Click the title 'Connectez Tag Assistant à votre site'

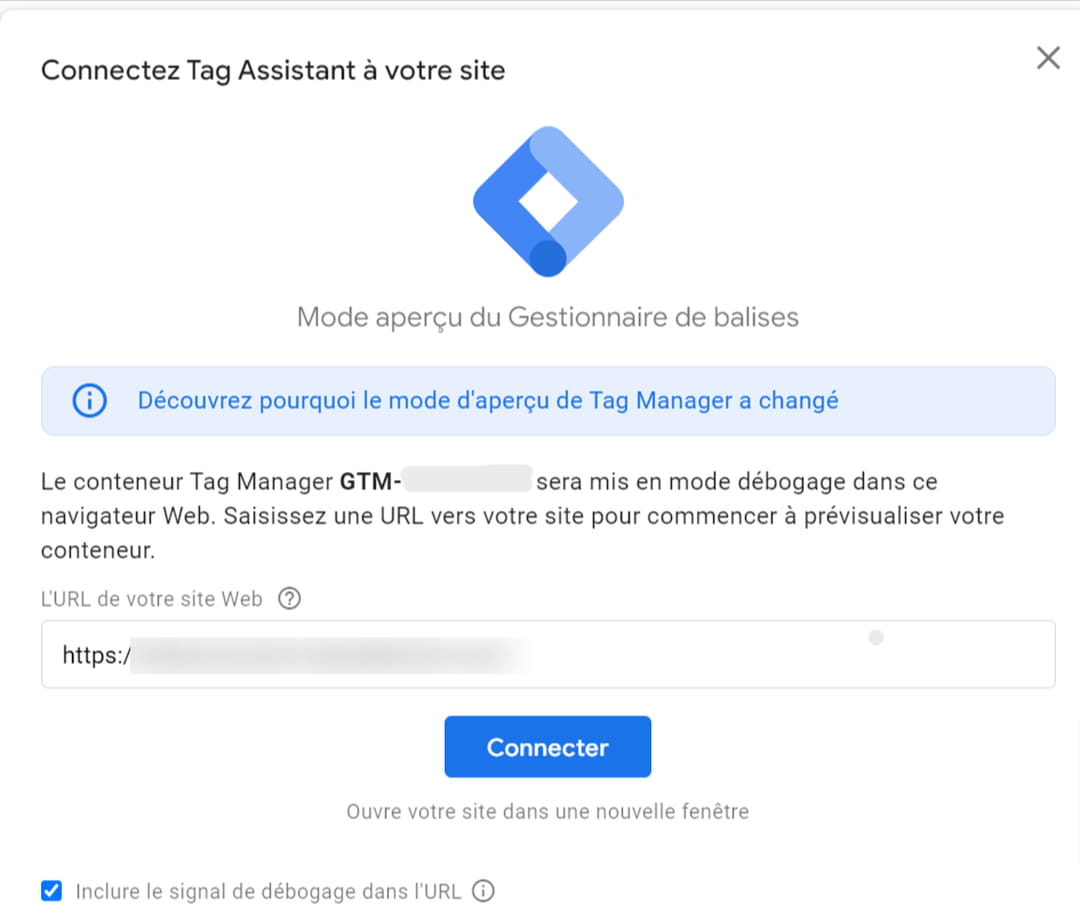tap(273, 70)
